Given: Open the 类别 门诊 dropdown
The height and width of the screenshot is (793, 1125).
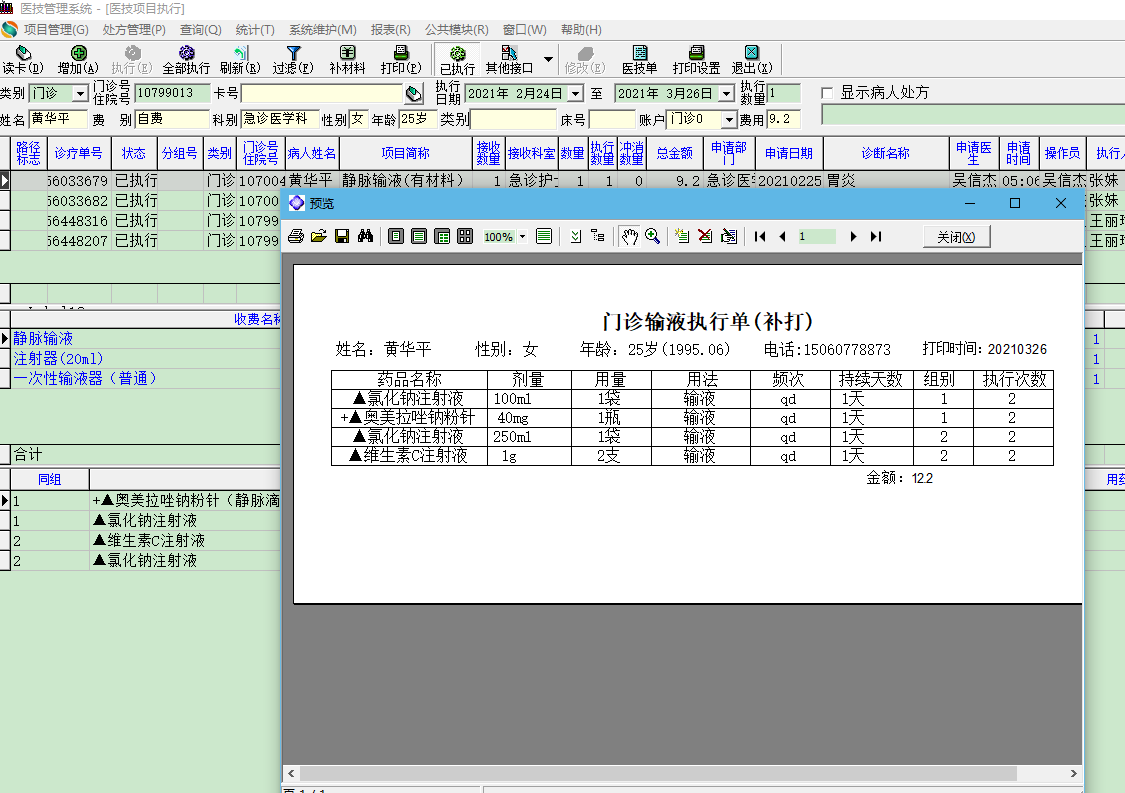Looking at the screenshot, I should [80, 94].
